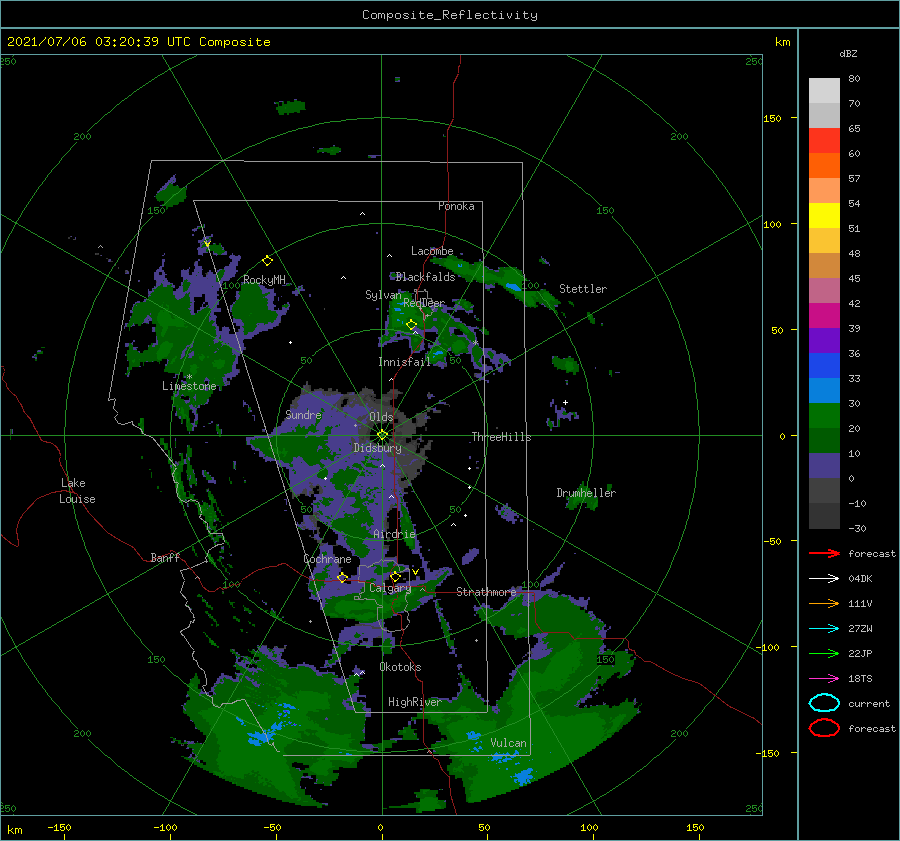Image resolution: width=900 pixels, height=841 pixels.
Task: Click the RedDeer city label
Action: click(x=424, y=303)
